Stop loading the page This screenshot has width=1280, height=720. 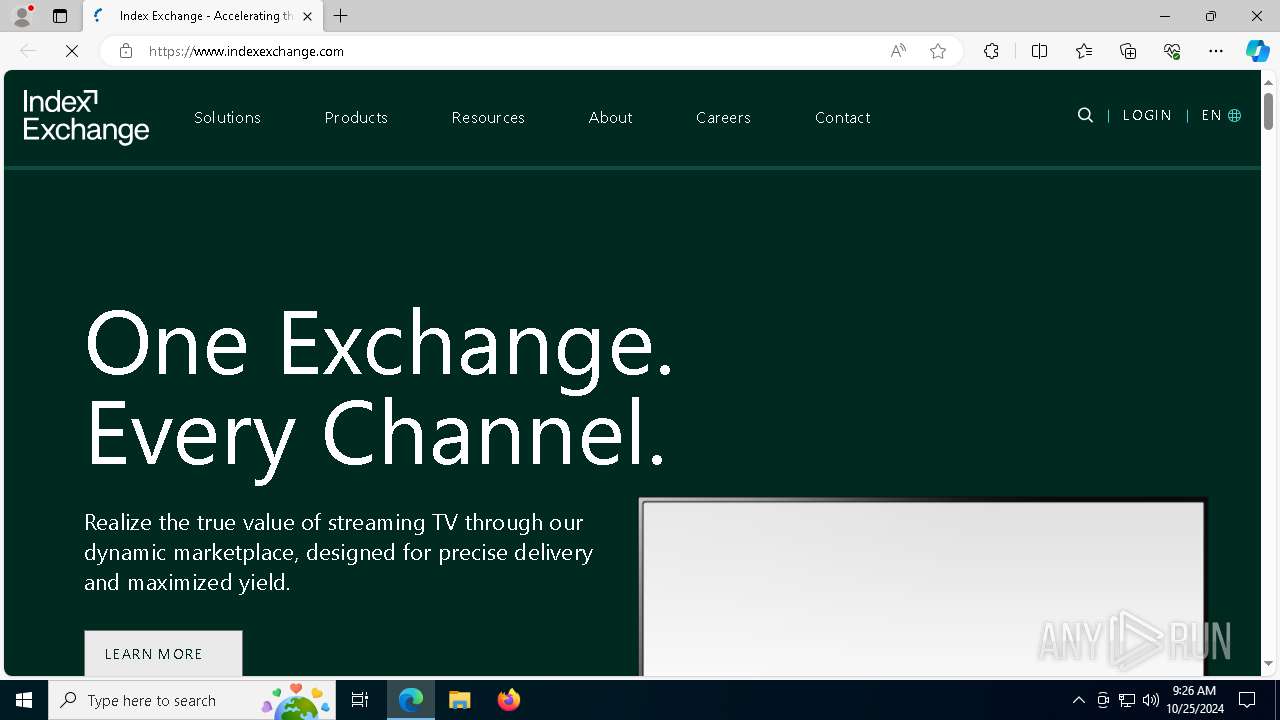72,51
